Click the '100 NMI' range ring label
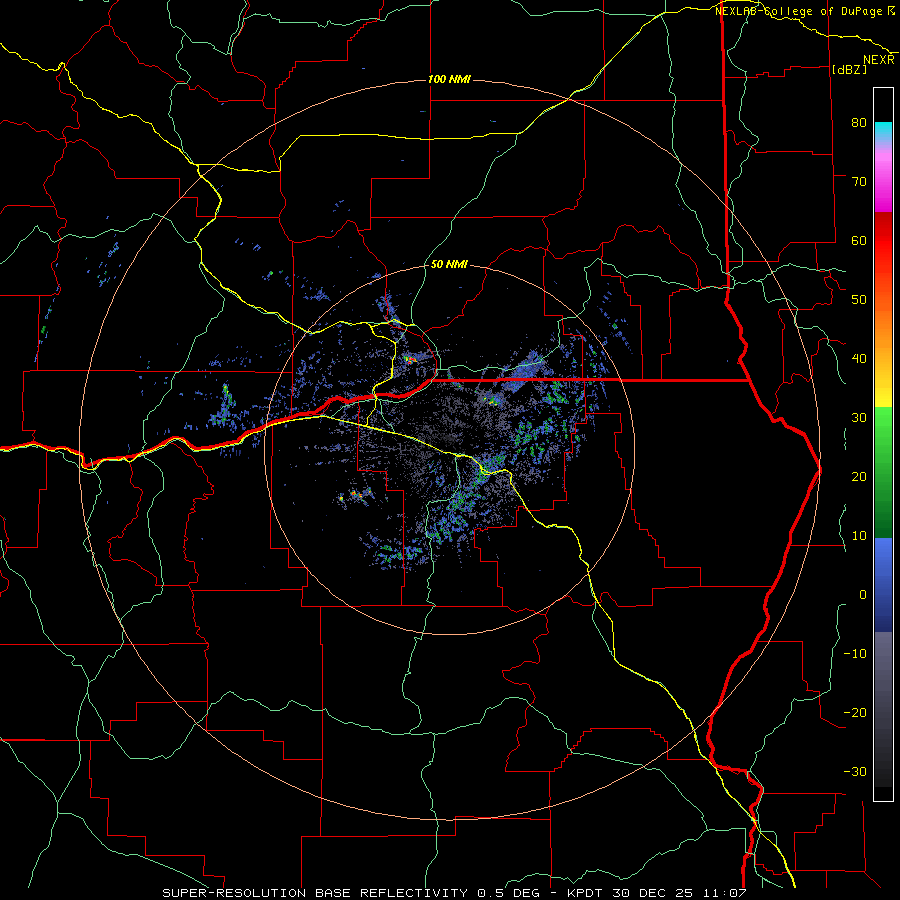 coord(449,79)
